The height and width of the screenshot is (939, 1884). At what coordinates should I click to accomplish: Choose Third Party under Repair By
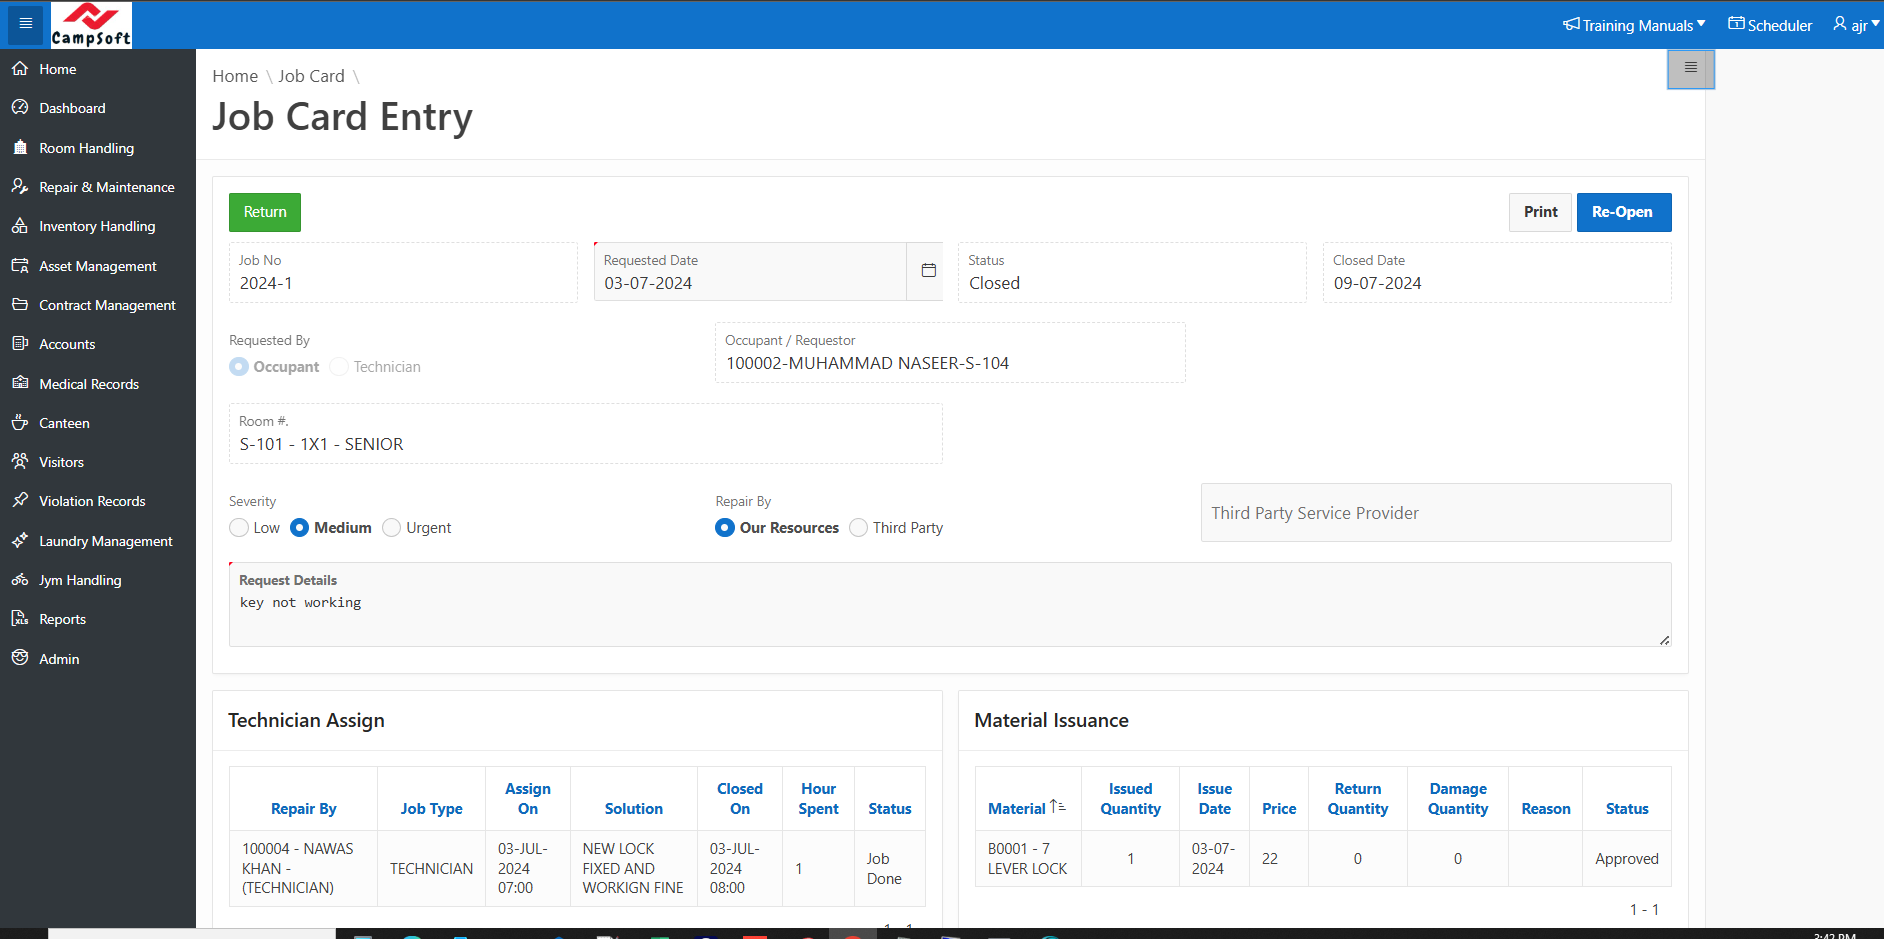[x=858, y=528]
